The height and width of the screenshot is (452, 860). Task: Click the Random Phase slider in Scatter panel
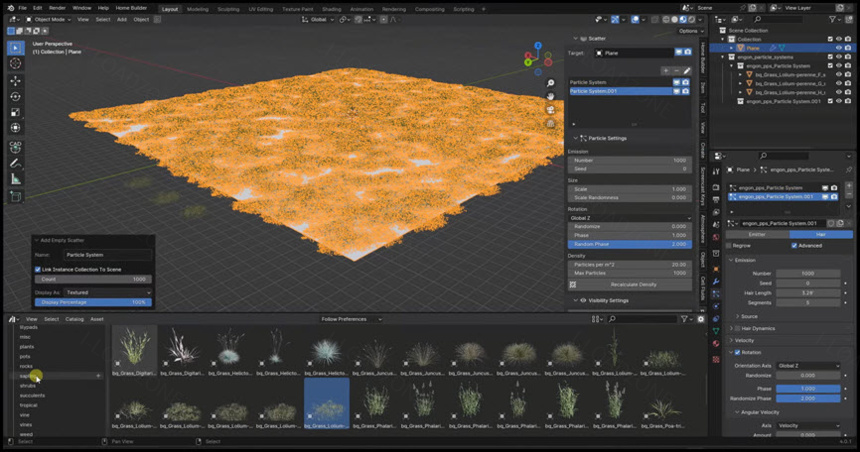630,244
